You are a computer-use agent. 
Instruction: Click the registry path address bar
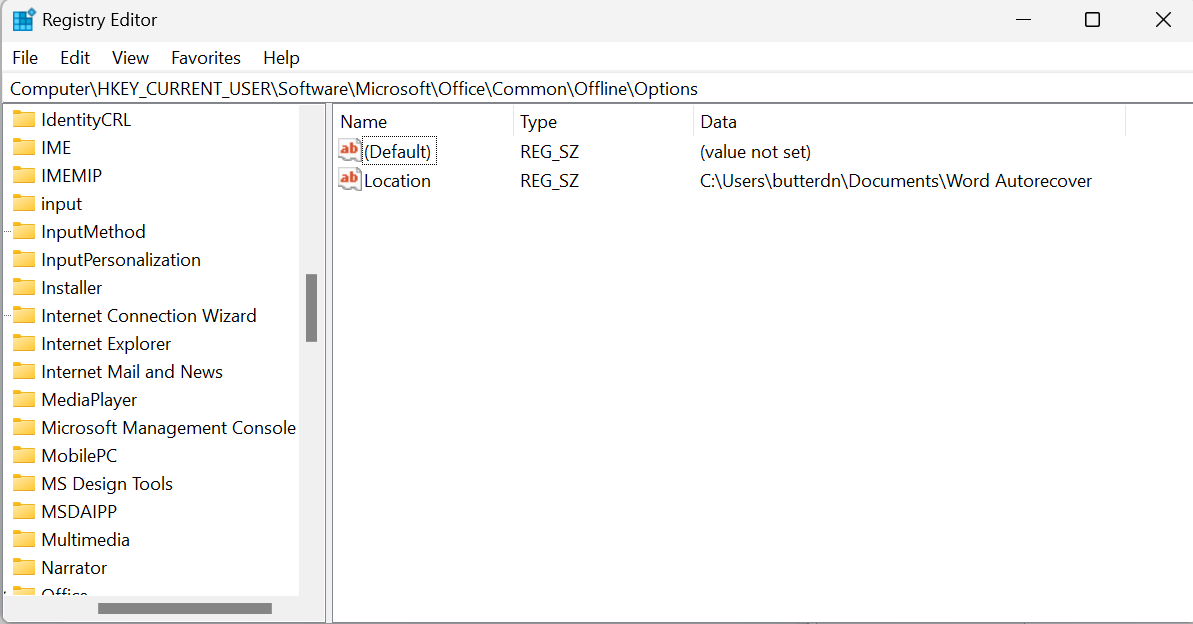pyautogui.click(x=596, y=89)
